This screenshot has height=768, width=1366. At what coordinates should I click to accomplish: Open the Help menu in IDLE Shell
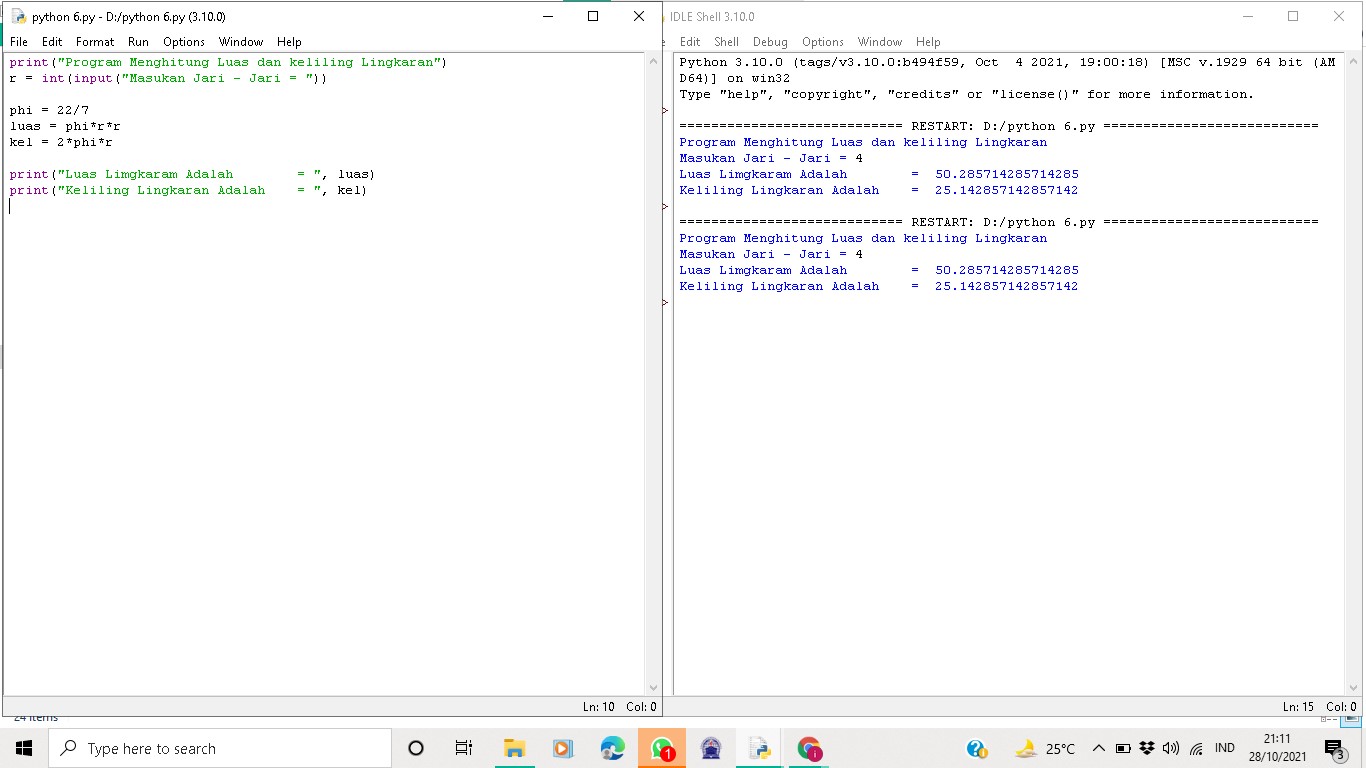pyautogui.click(x=928, y=42)
